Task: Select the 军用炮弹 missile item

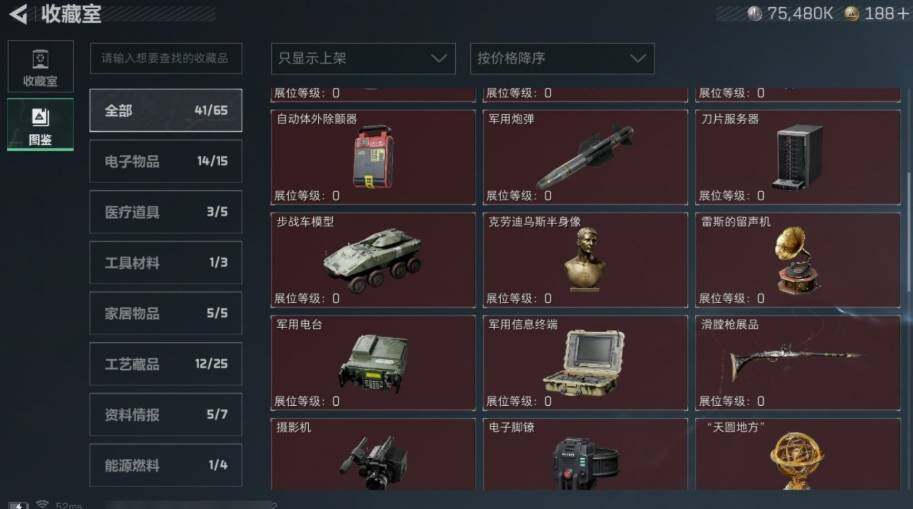Action: click(585, 157)
